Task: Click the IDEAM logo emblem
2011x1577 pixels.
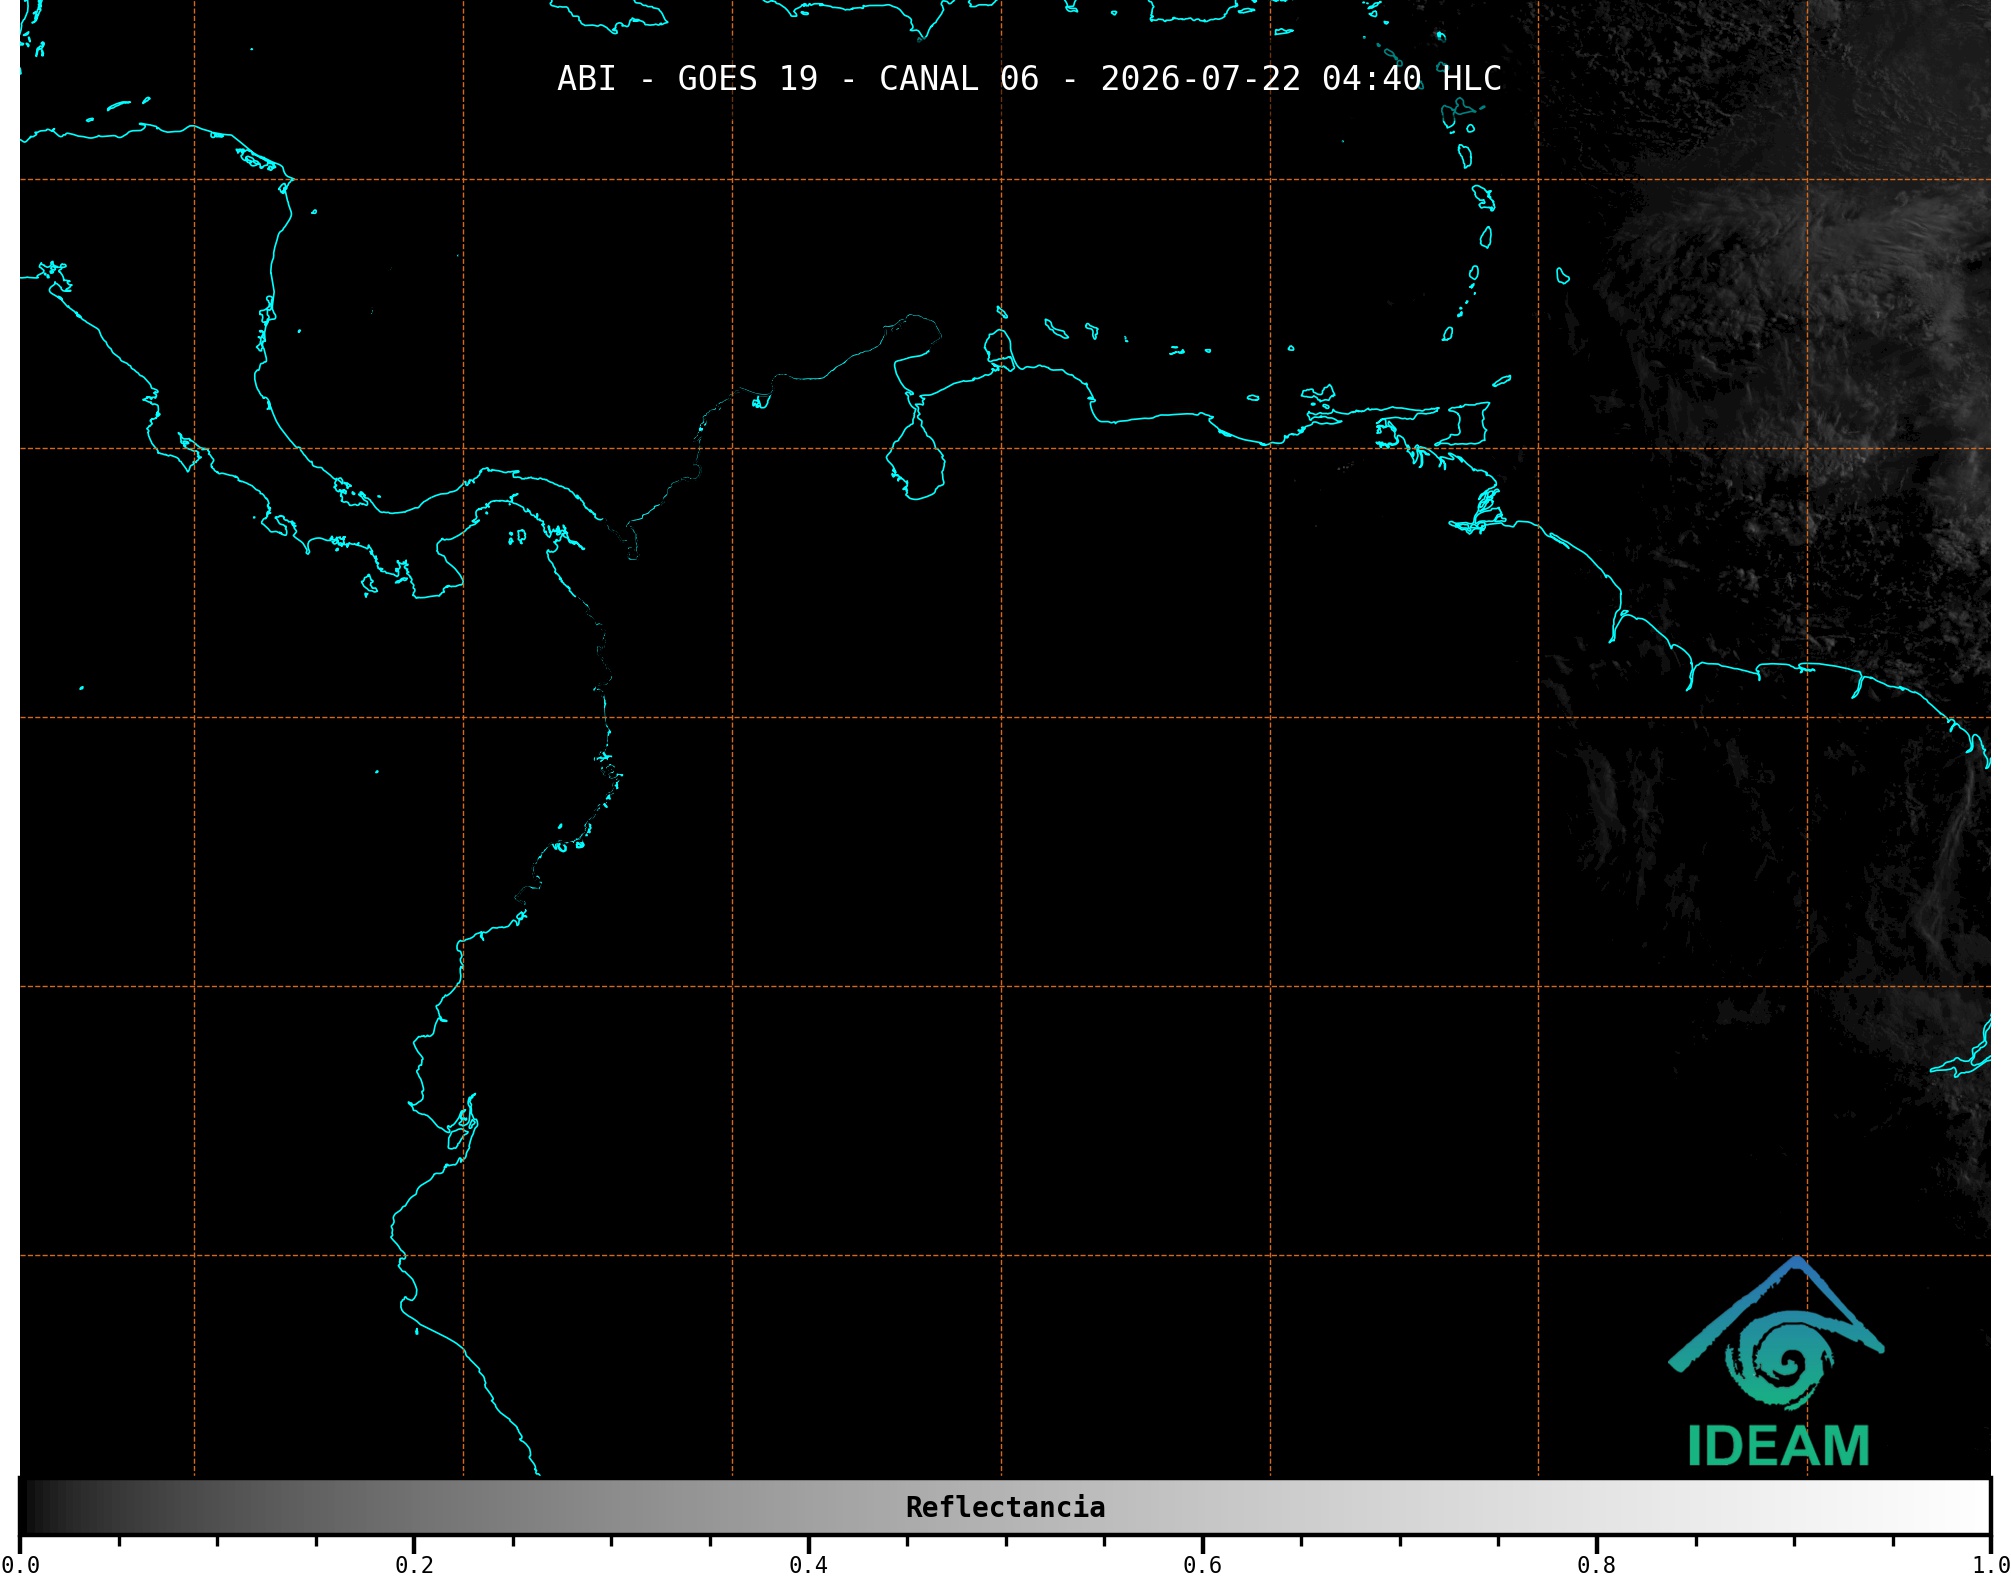Action: 1776,1333
